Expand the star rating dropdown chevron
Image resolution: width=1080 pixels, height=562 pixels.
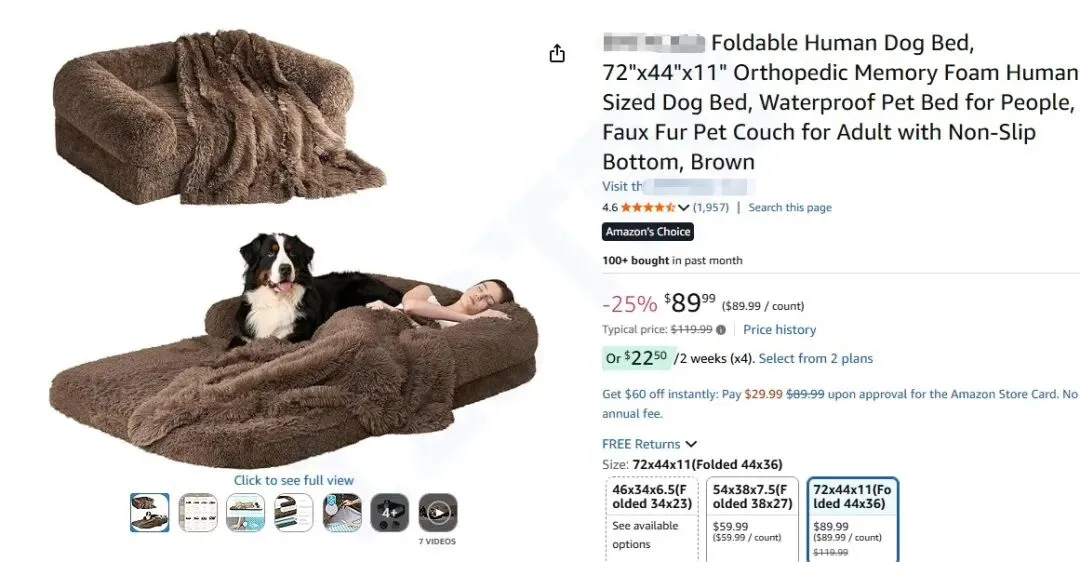683,207
